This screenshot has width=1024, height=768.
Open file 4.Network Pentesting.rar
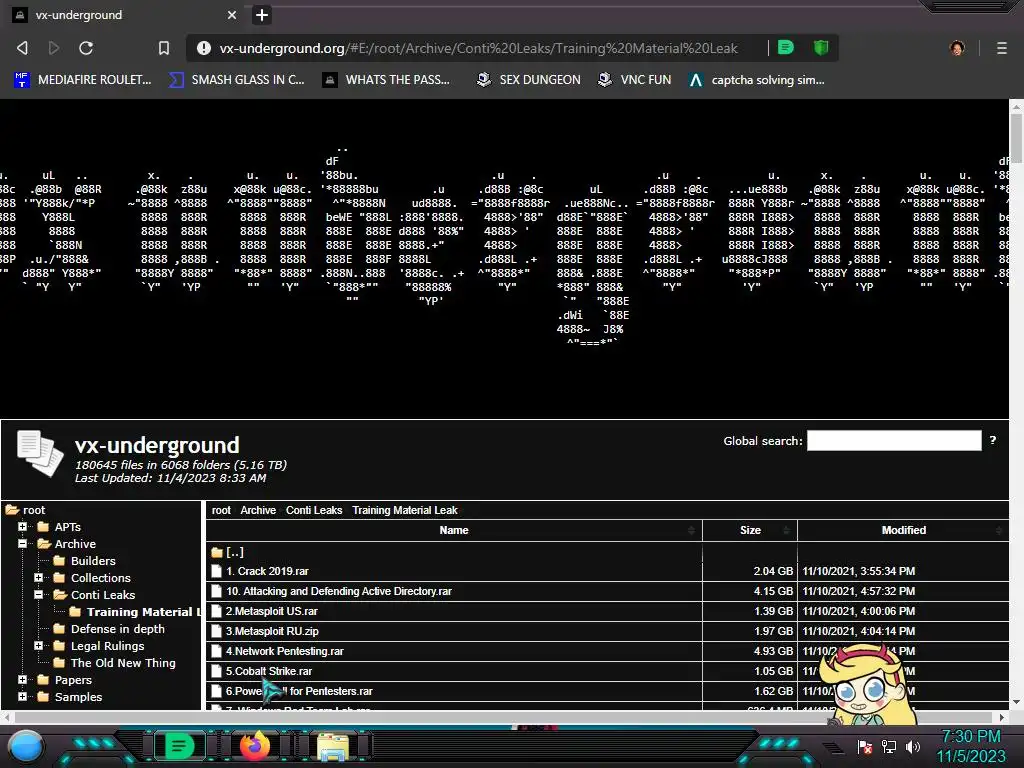(x=285, y=651)
